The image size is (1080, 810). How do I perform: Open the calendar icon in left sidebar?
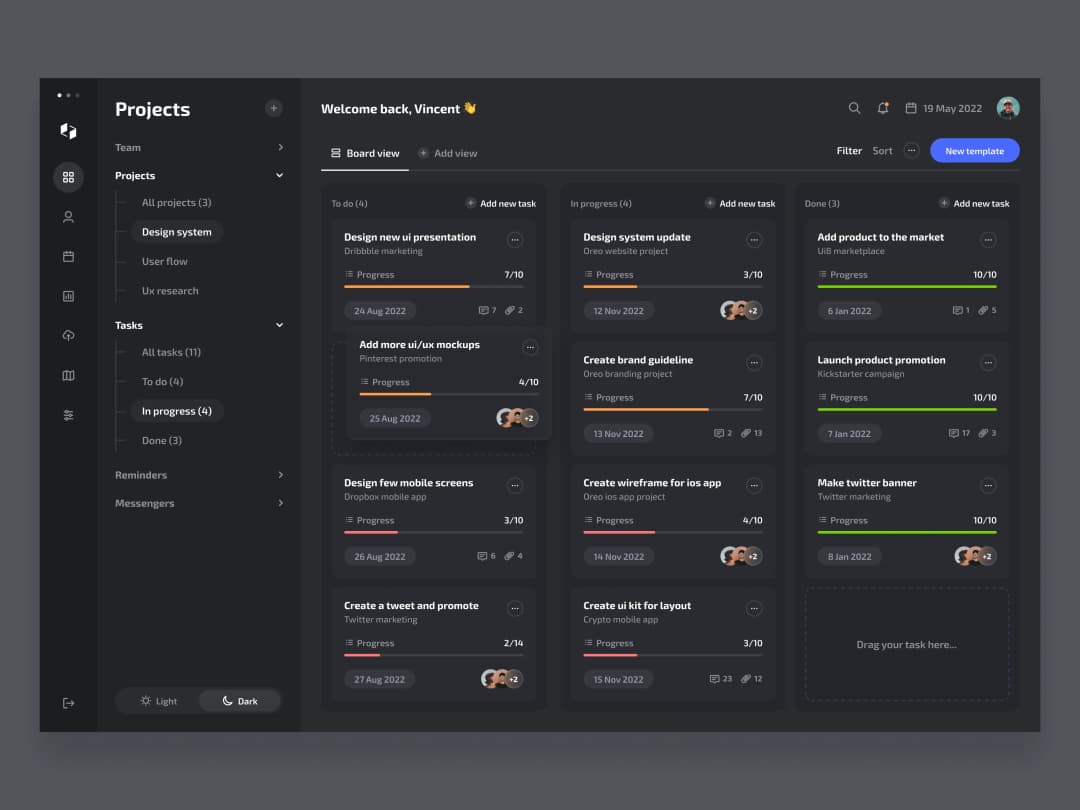tap(68, 256)
